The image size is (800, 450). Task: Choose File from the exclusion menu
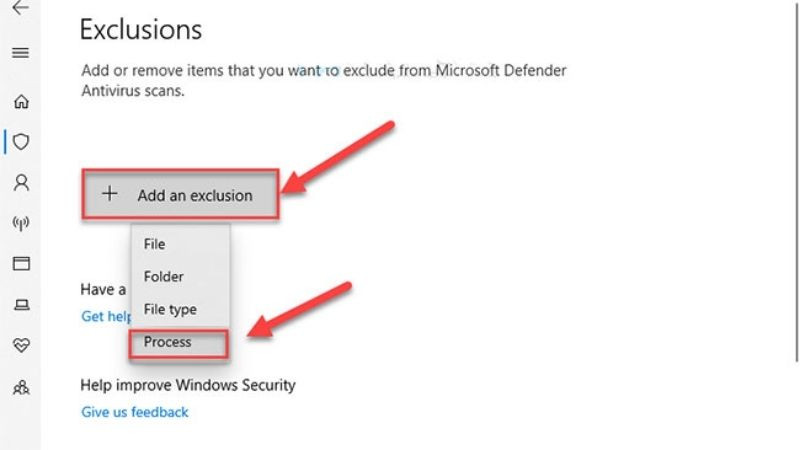154,244
